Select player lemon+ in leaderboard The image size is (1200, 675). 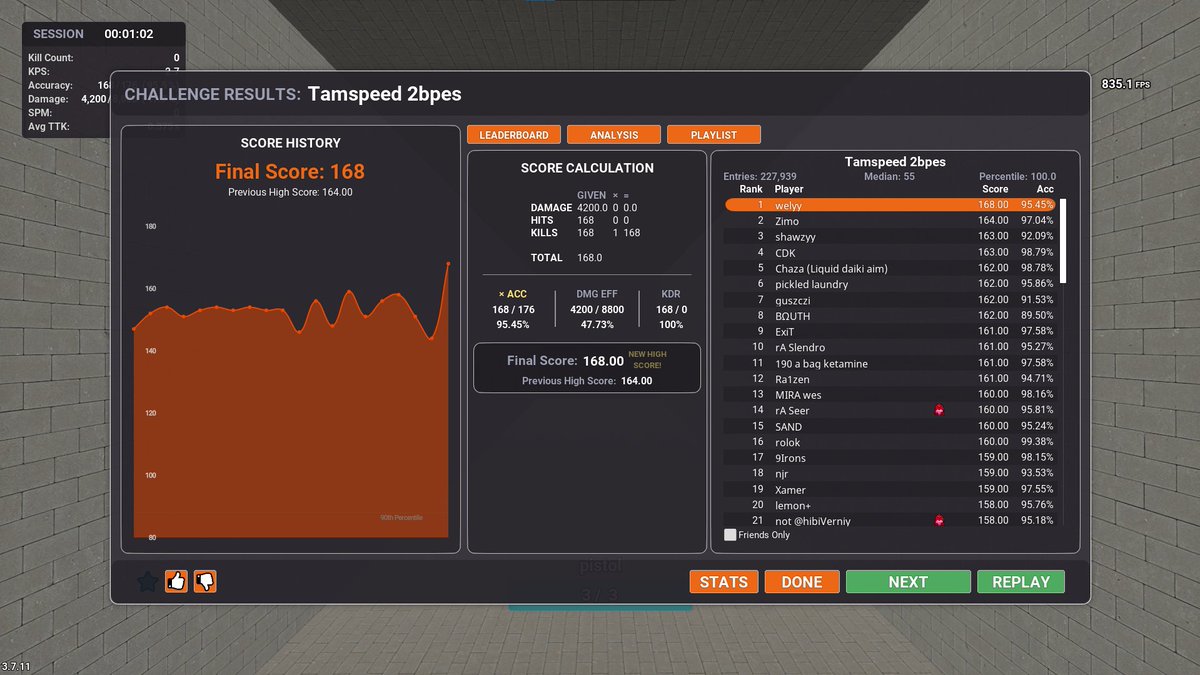pos(891,505)
